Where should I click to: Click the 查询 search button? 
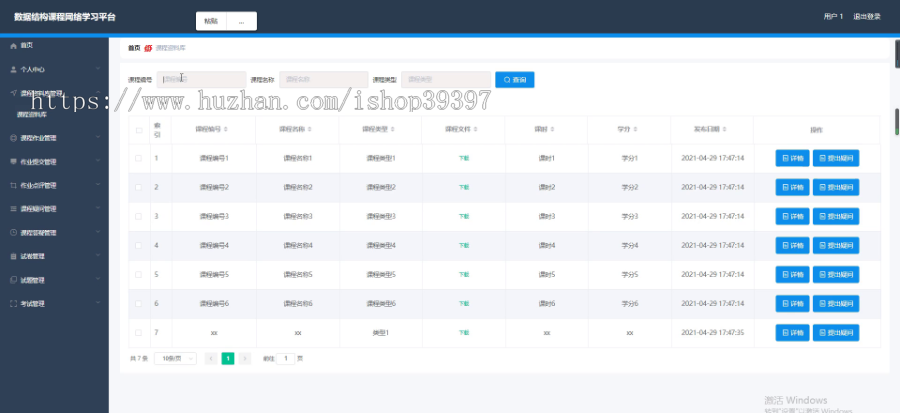515,80
